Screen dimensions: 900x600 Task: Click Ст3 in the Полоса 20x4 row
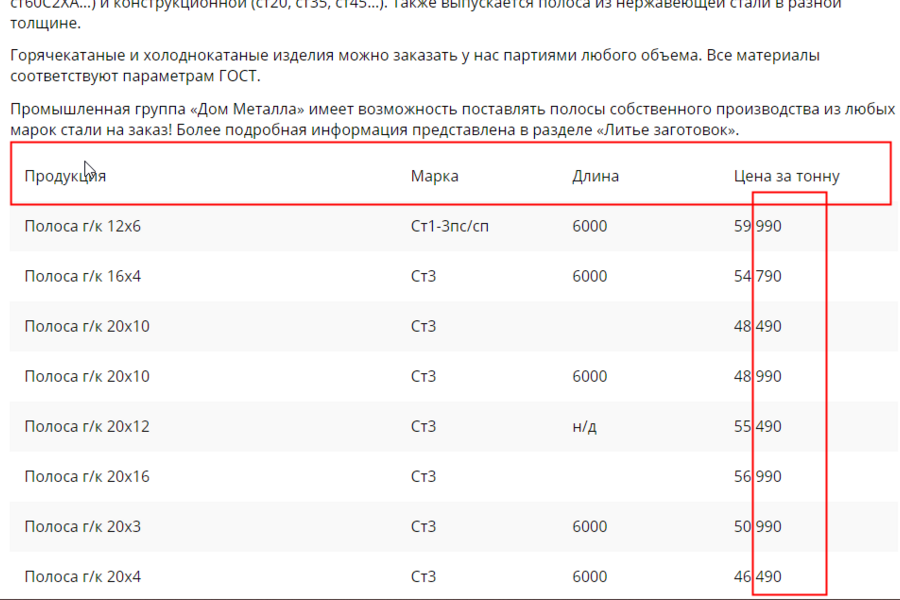[x=423, y=576]
